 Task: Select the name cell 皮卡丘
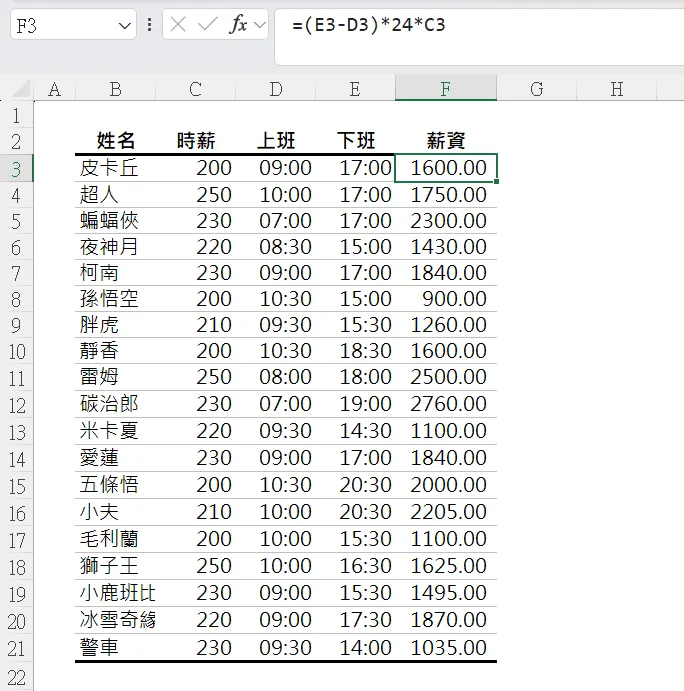[x=115, y=168]
